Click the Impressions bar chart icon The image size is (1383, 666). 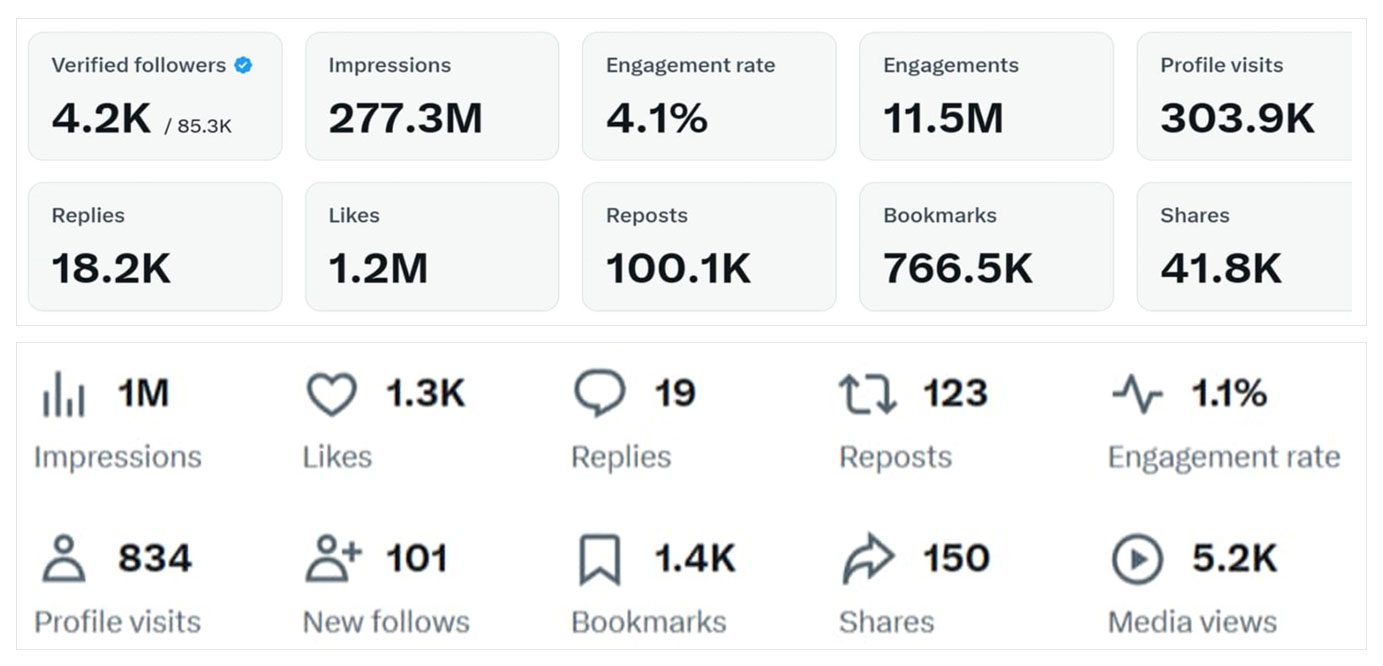(64, 394)
